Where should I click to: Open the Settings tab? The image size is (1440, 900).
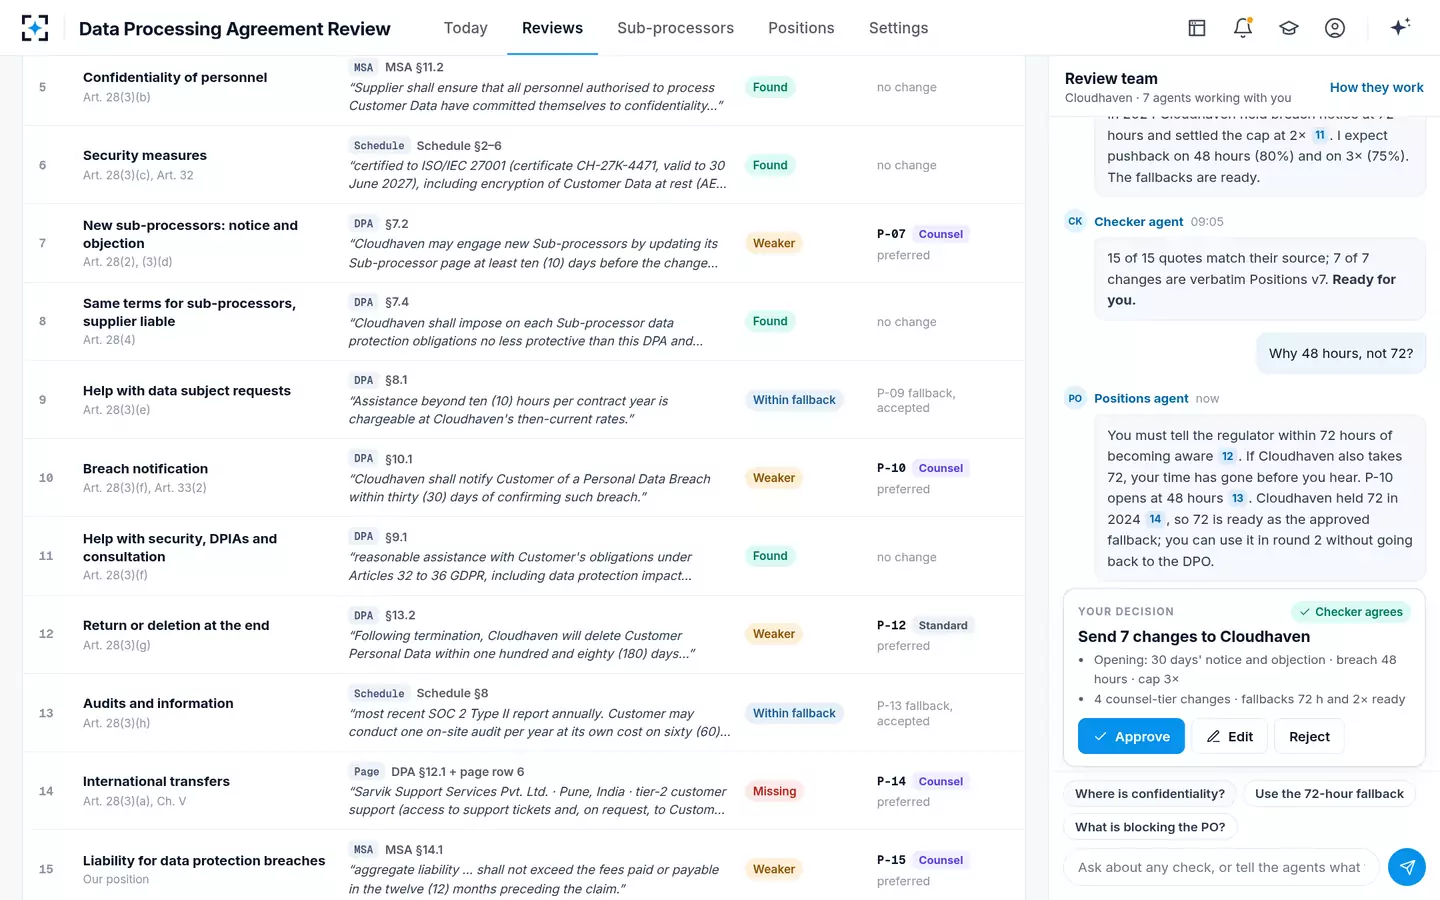(898, 28)
